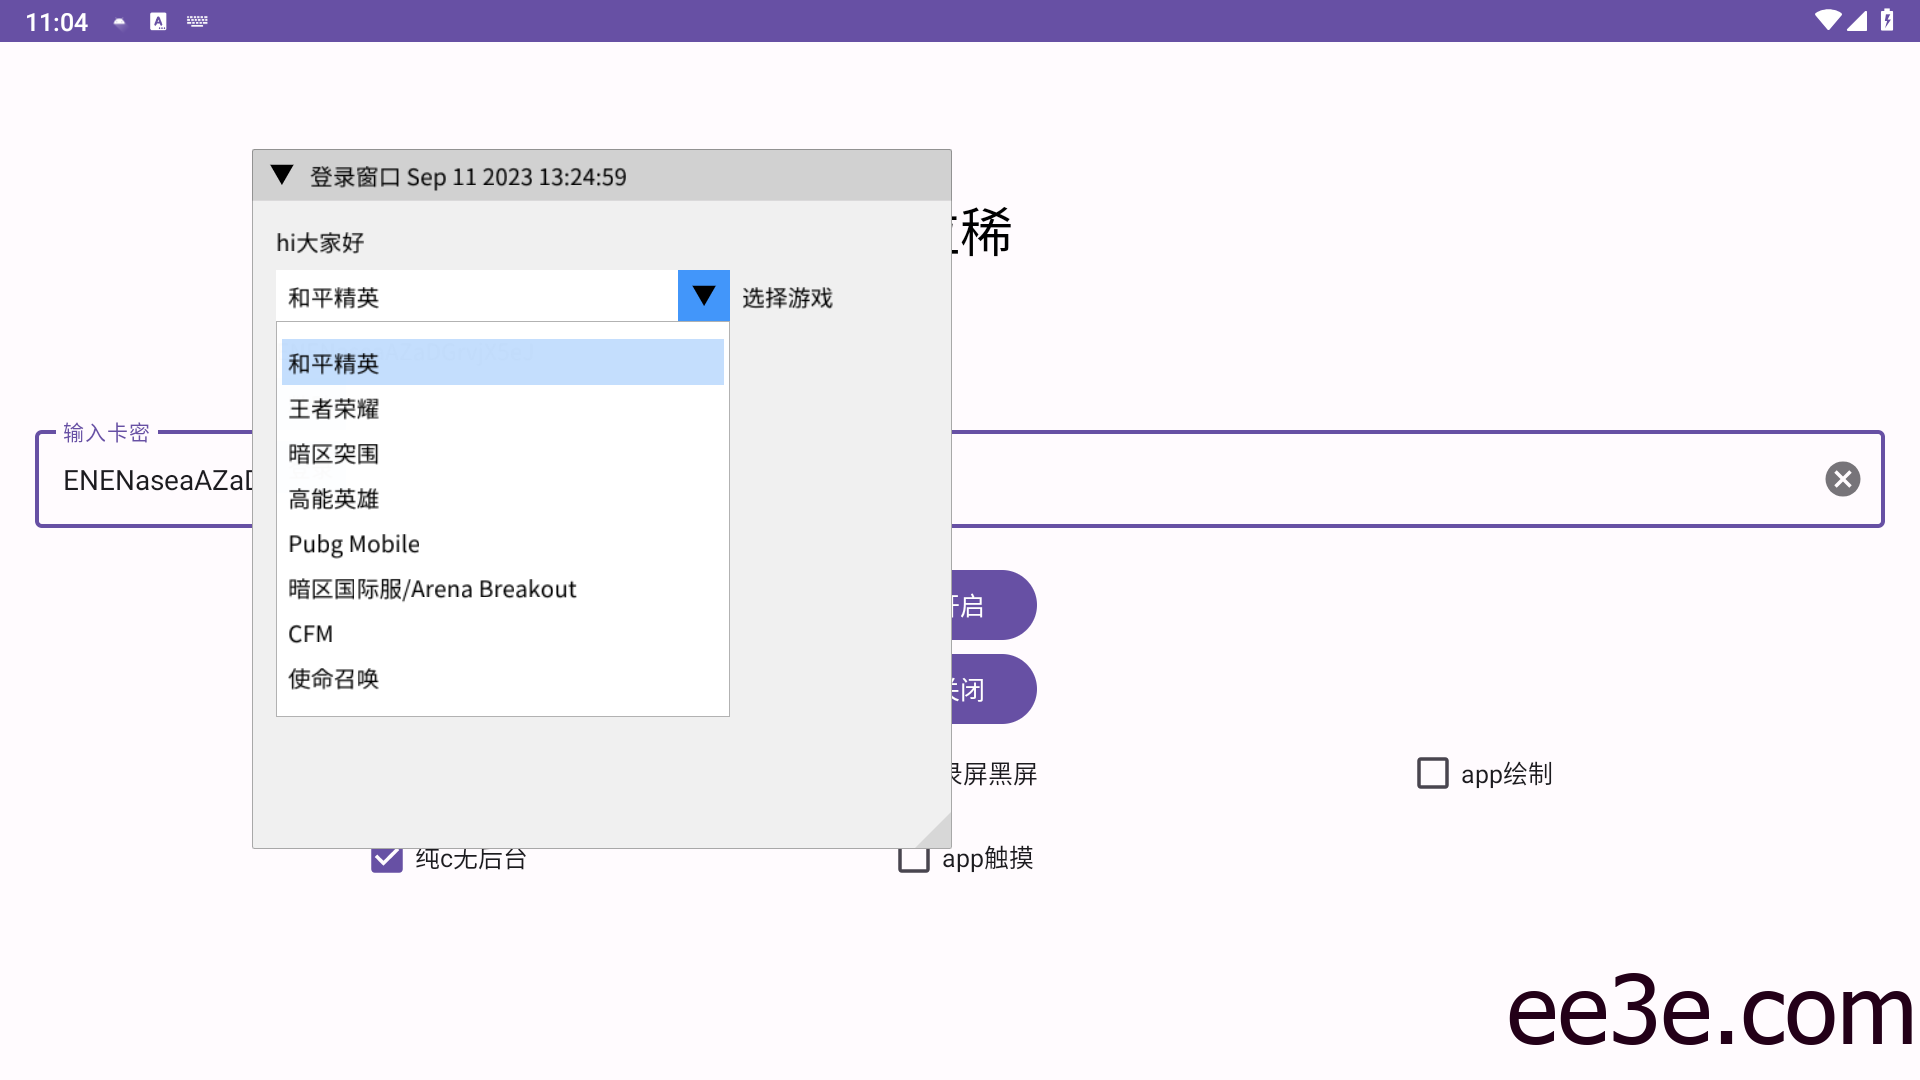
Task: Tap the input method "A" status bar icon
Action: click(x=156, y=20)
